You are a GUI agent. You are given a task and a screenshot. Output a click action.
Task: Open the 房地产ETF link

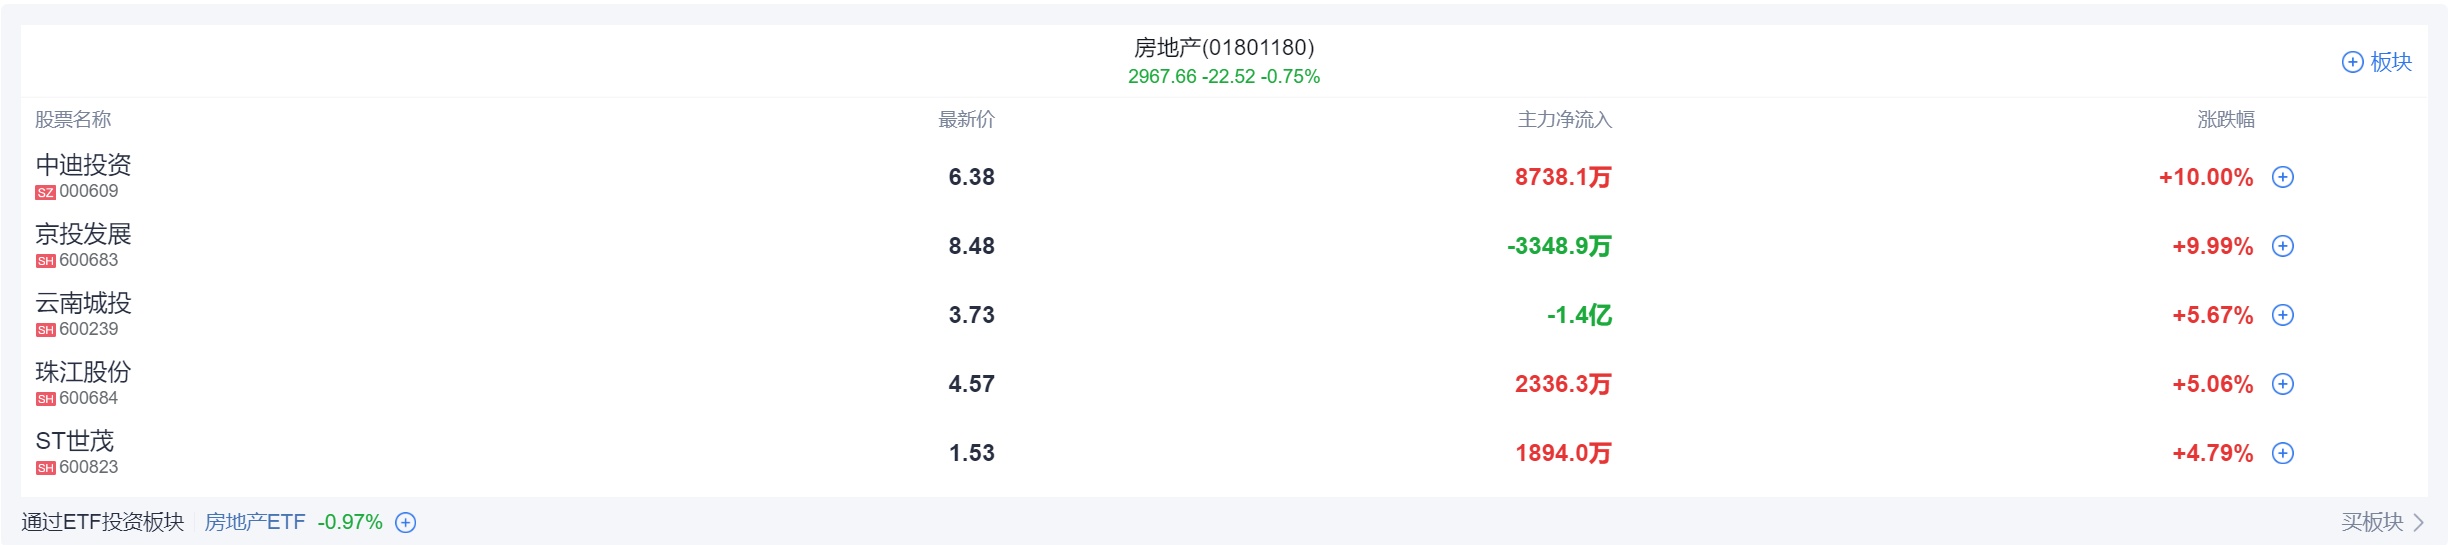tap(255, 522)
